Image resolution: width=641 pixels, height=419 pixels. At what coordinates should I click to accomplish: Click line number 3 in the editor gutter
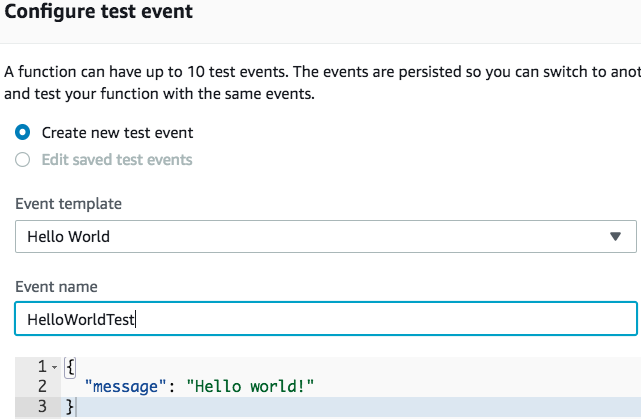point(41,405)
